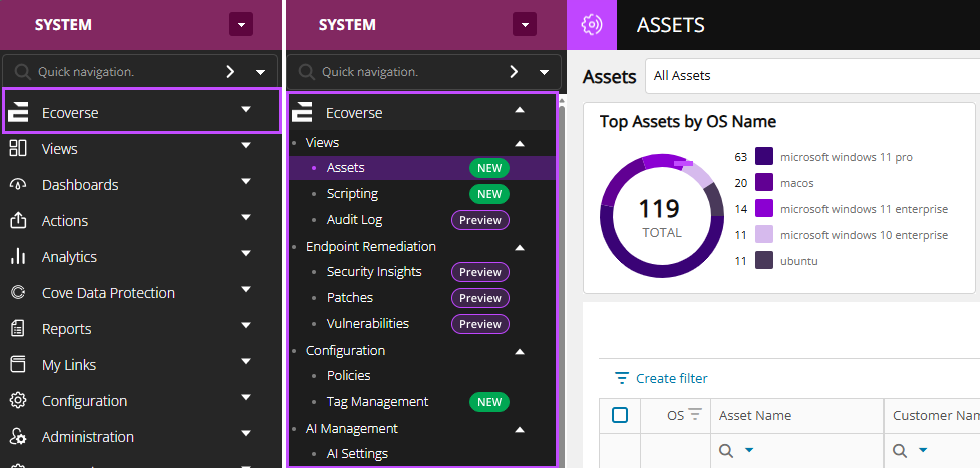Click the Actions upload icon

[x=18, y=220]
